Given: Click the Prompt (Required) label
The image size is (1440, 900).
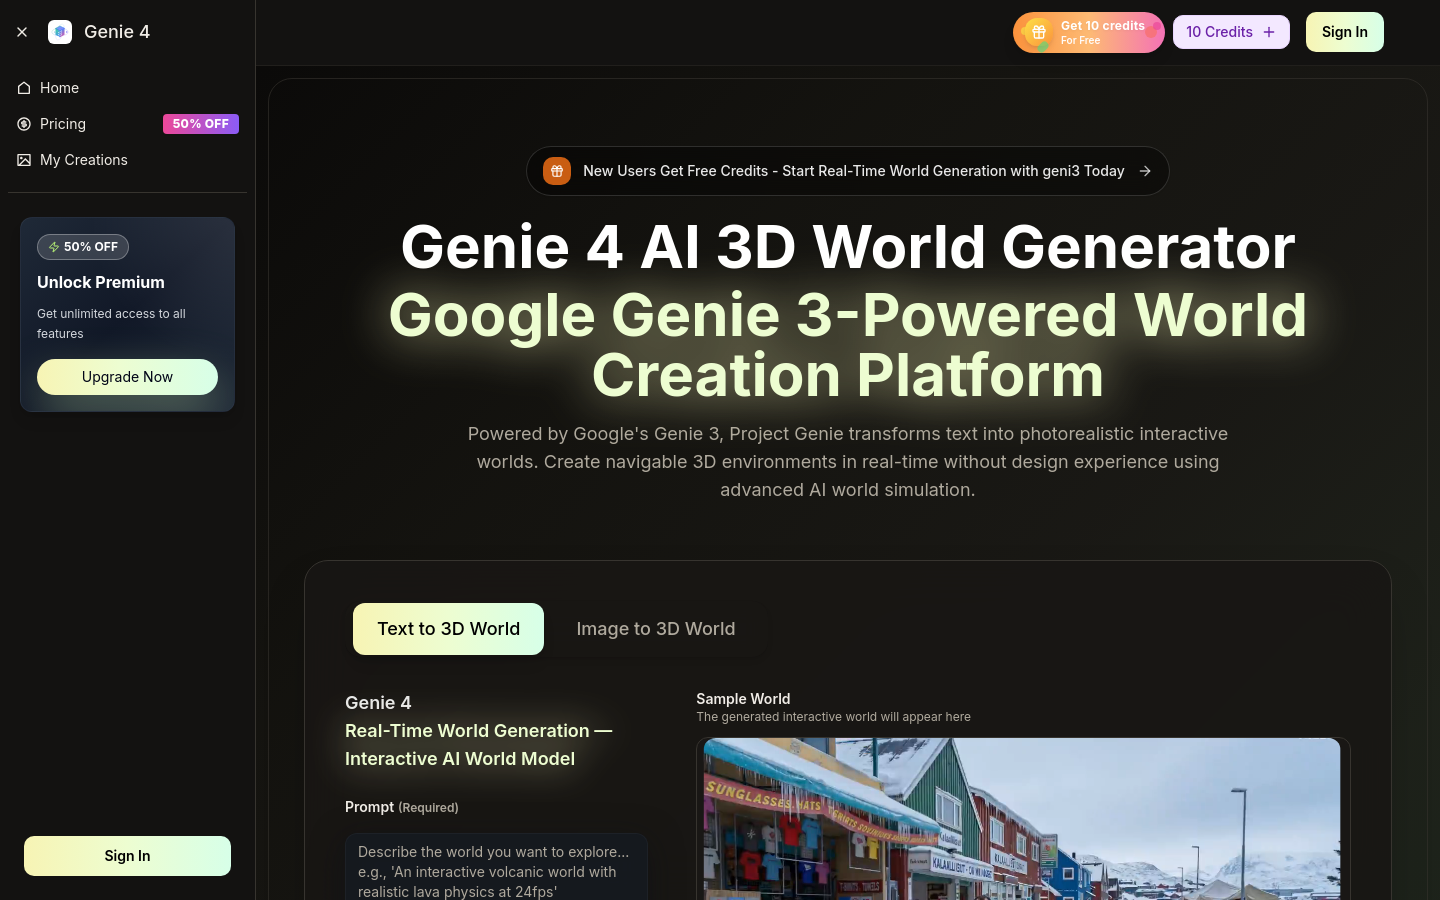Looking at the screenshot, I should pos(402,807).
